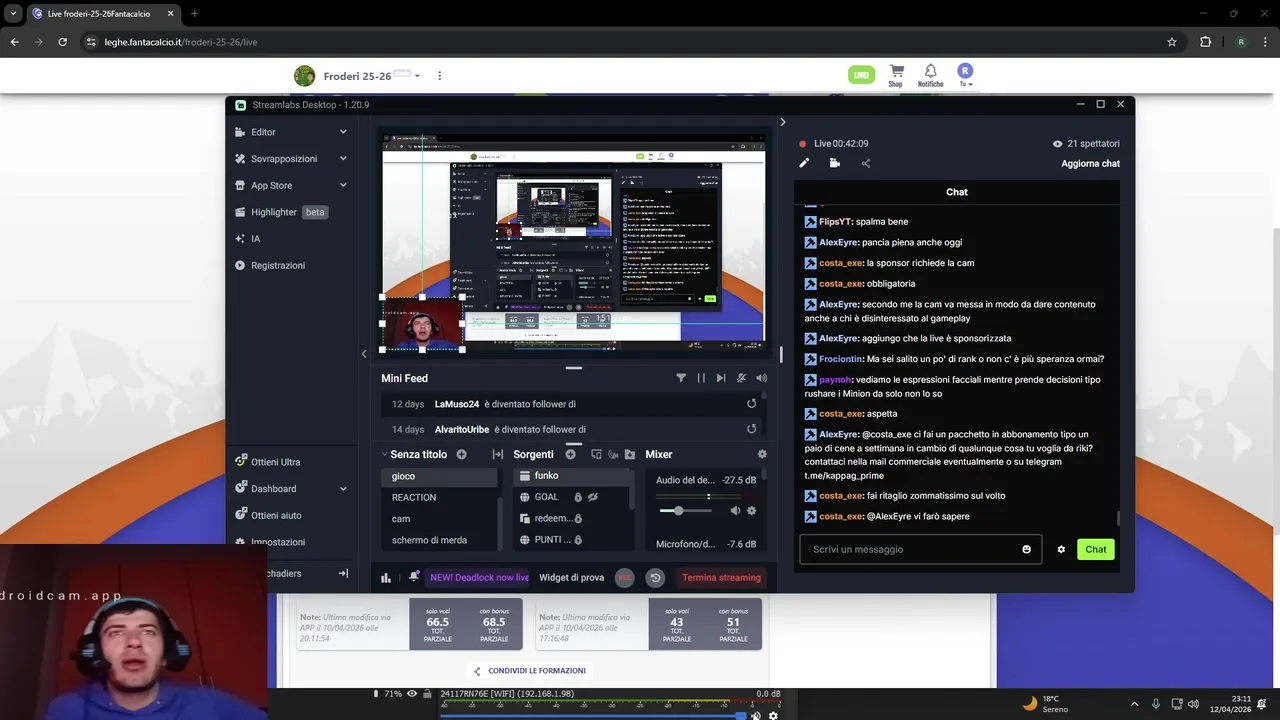Bookmark this page with star icon

(1172, 42)
